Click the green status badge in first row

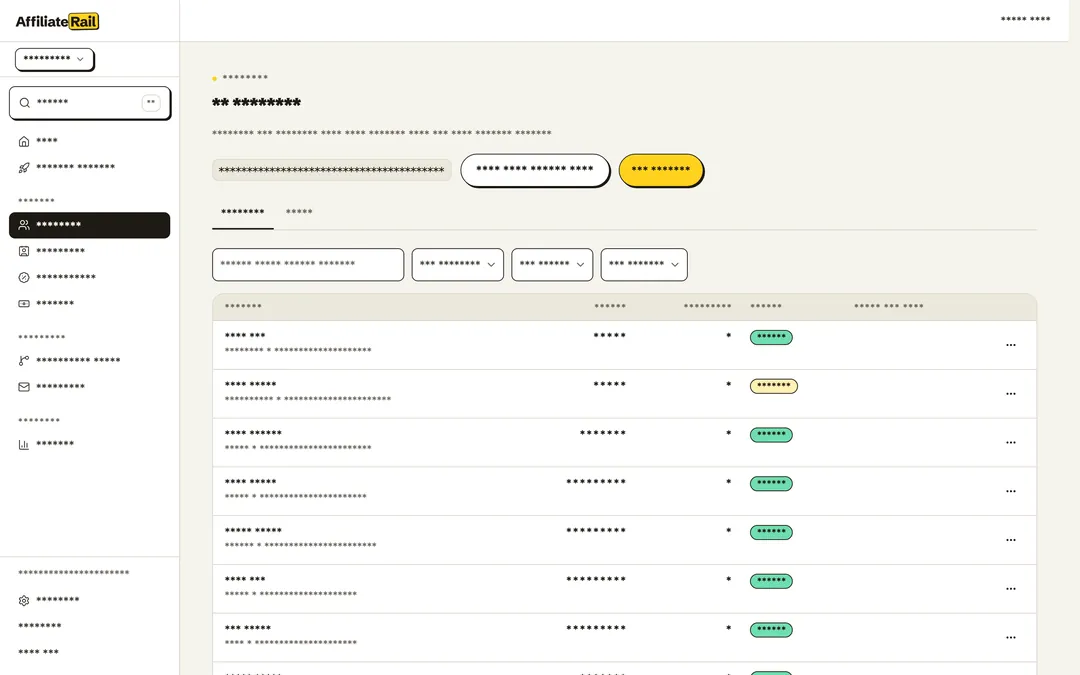click(771, 338)
